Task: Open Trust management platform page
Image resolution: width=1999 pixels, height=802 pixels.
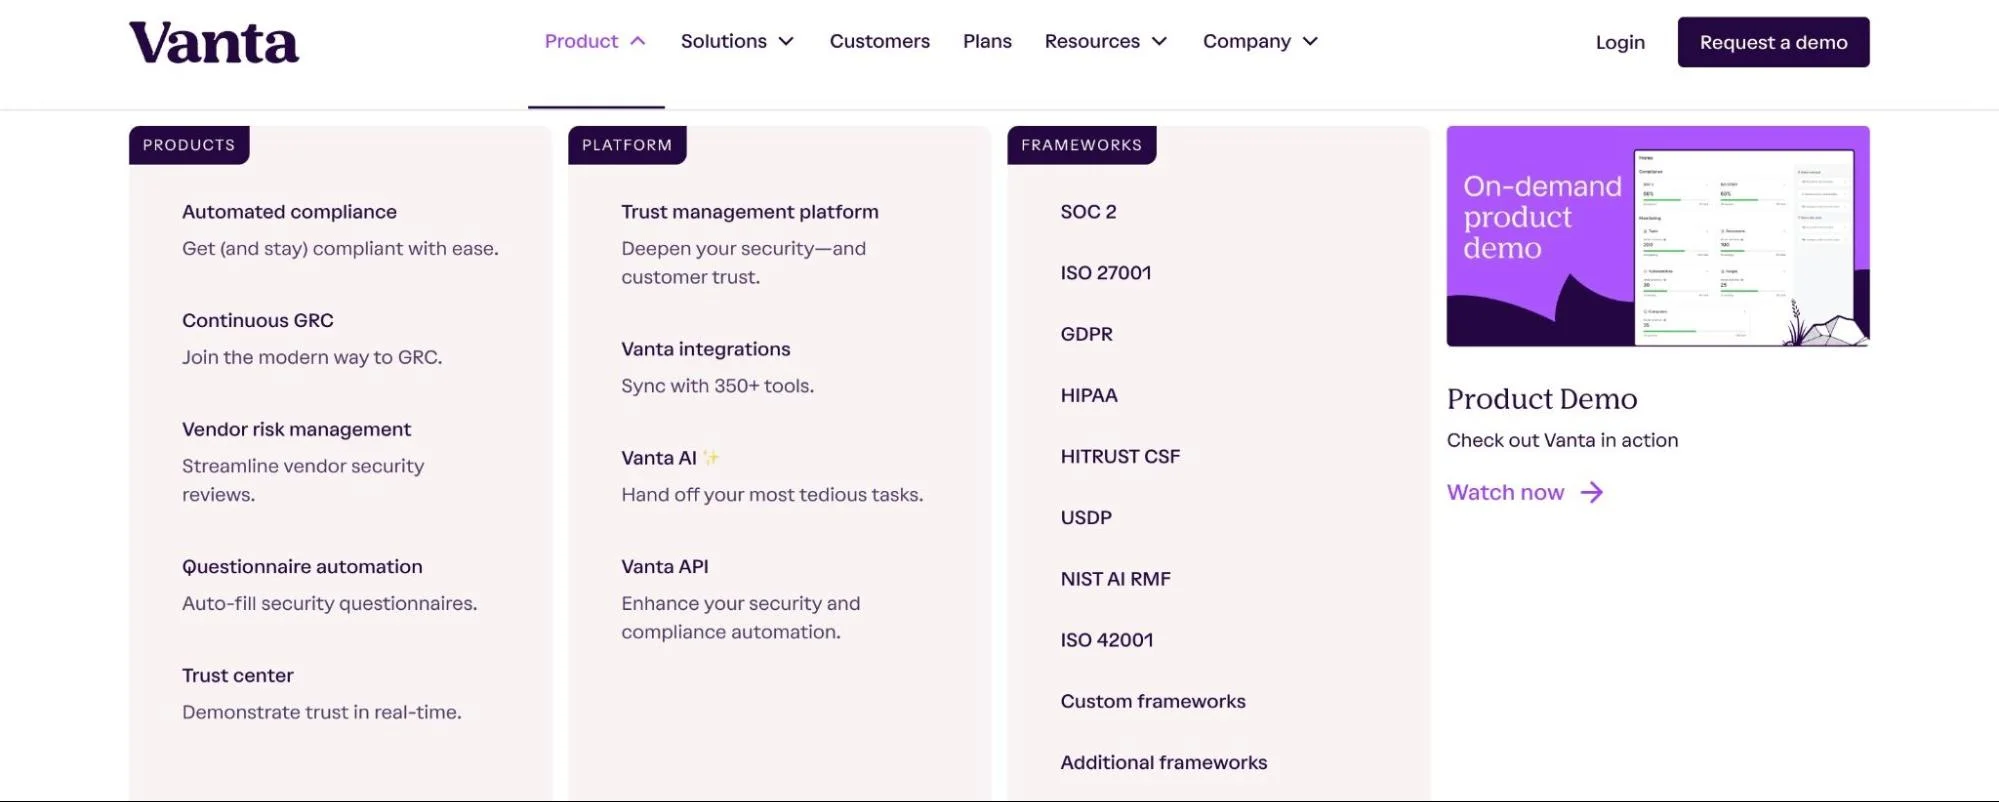Action: 750,212
